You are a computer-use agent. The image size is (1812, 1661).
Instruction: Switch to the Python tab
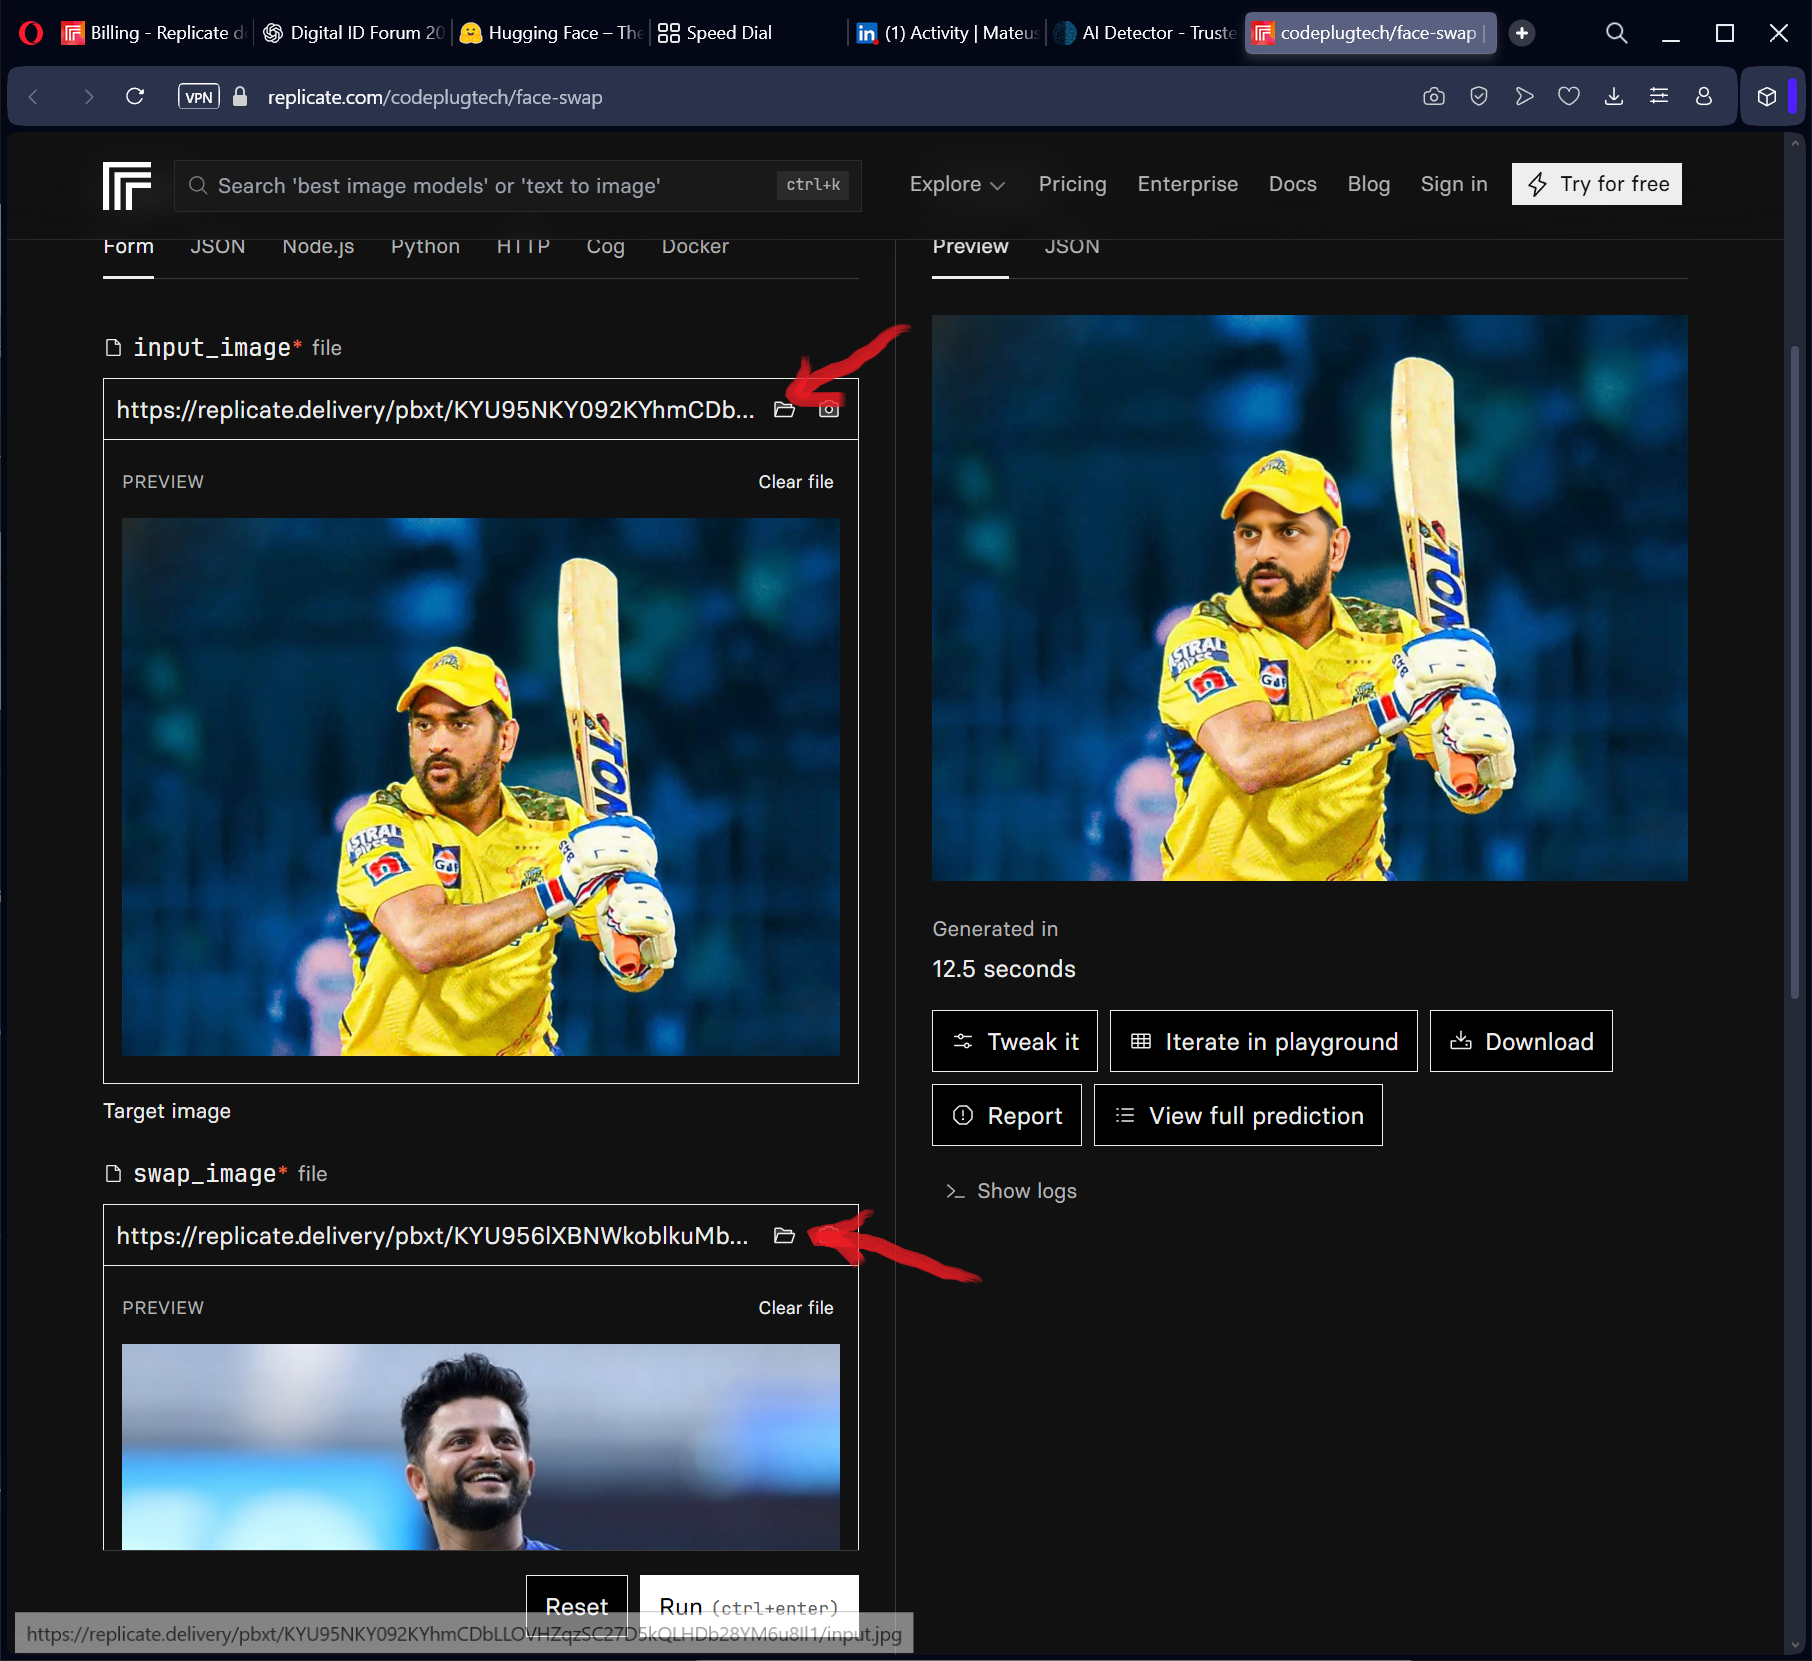point(425,247)
